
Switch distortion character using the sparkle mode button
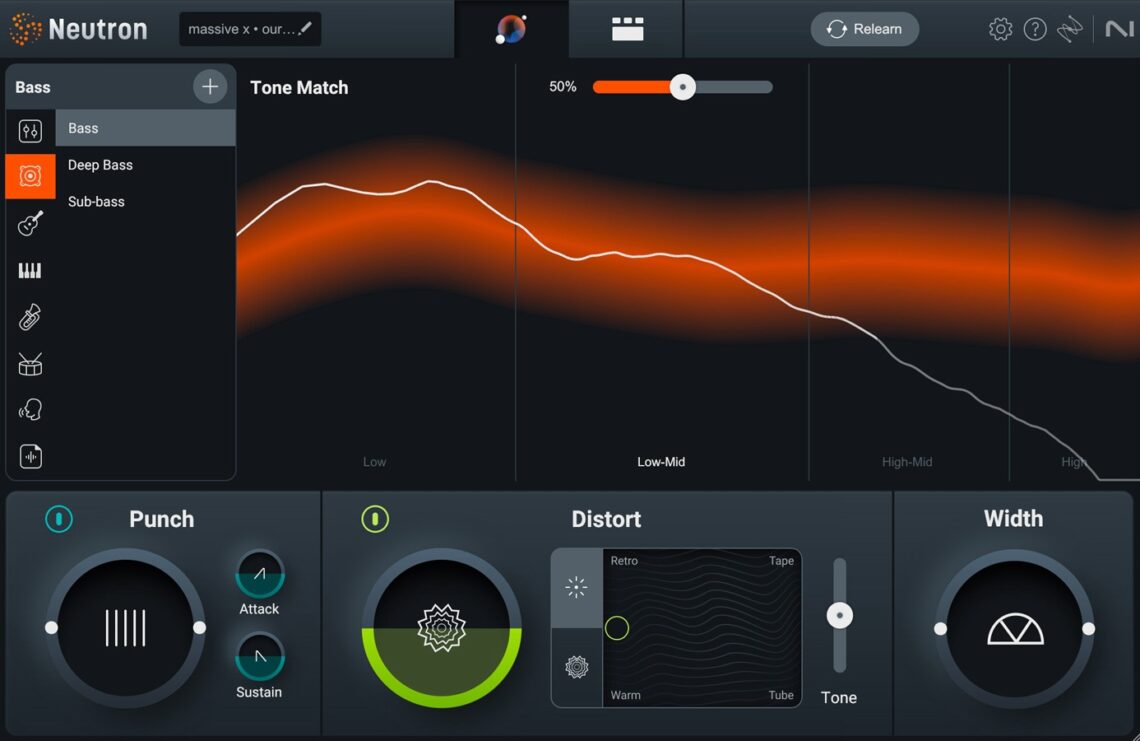click(x=576, y=589)
